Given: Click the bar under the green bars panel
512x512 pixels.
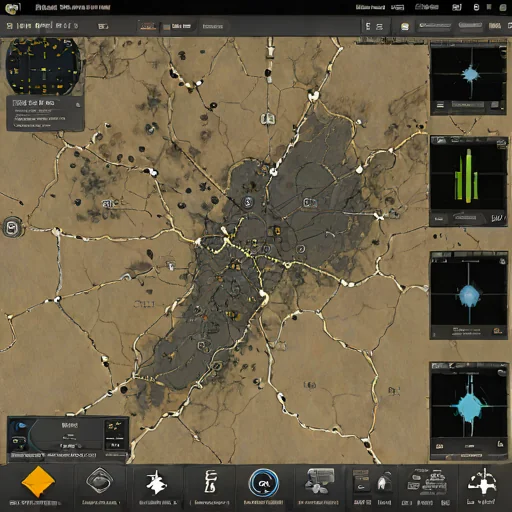Looking at the screenshot, I should pos(466,218).
